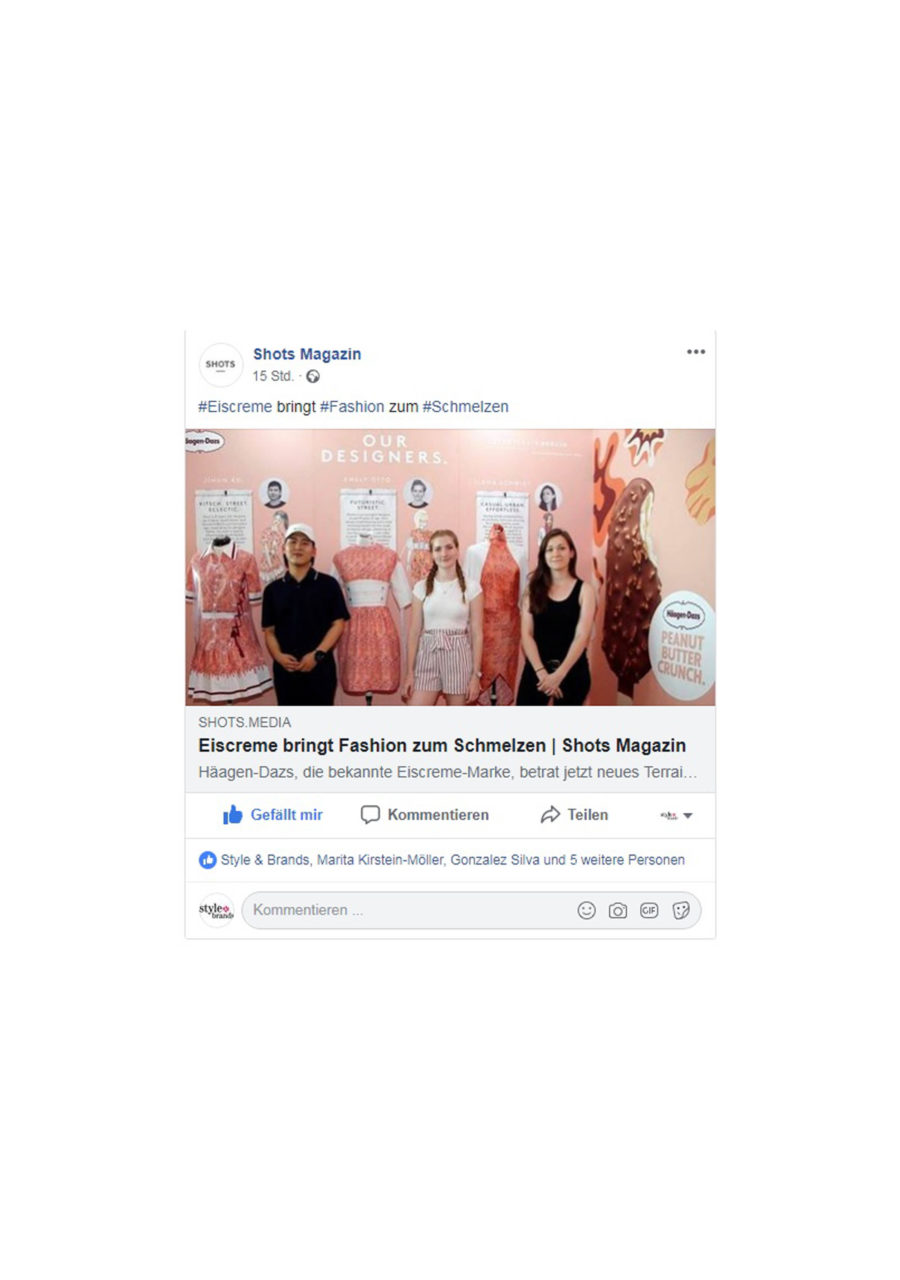Click the Shots Magazin profile picture
900x1280 pixels.
pos(221,365)
